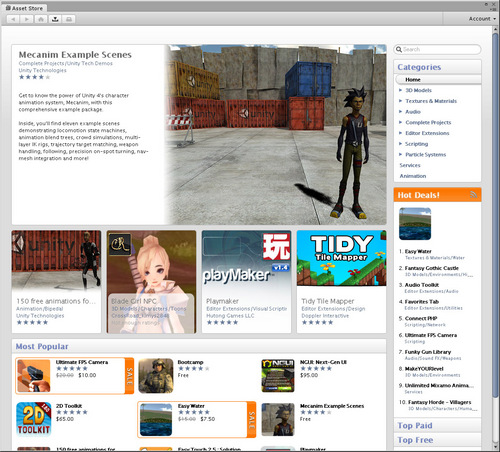Click the Easy Water thumbnail in Hot Deals
The height and width of the screenshot is (452, 500).
(x=415, y=224)
